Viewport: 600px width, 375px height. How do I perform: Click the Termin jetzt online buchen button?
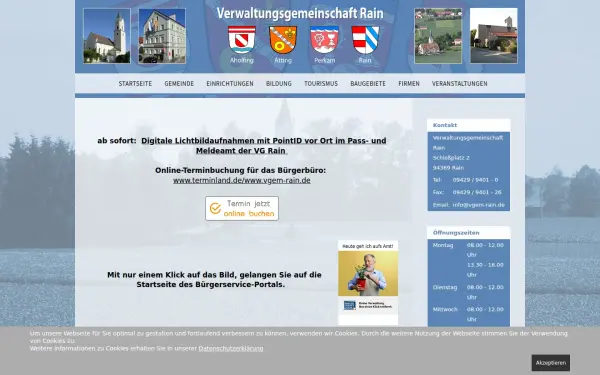tap(242, 208)
